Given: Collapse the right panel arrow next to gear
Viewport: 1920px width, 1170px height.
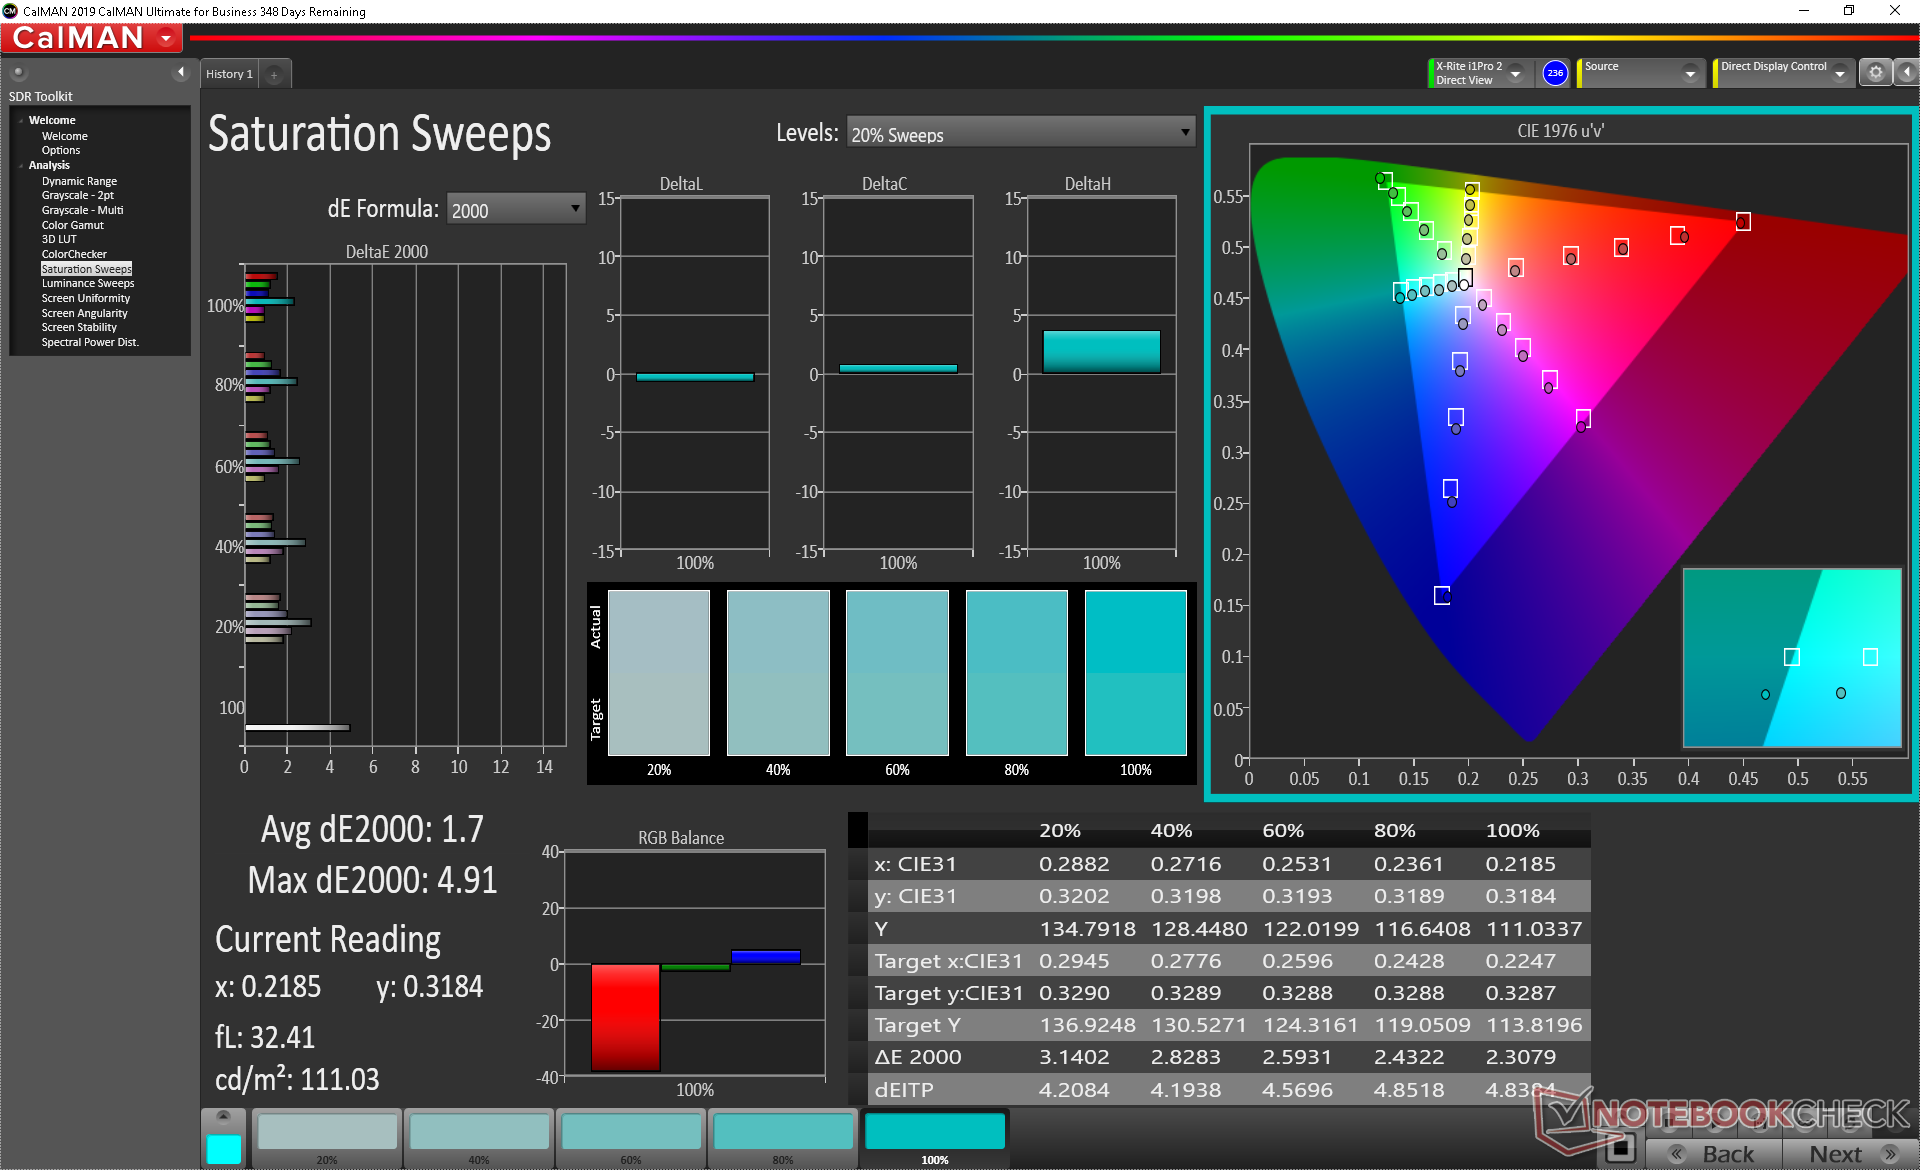Looking at the screenshot, I should coord(1906,72).
